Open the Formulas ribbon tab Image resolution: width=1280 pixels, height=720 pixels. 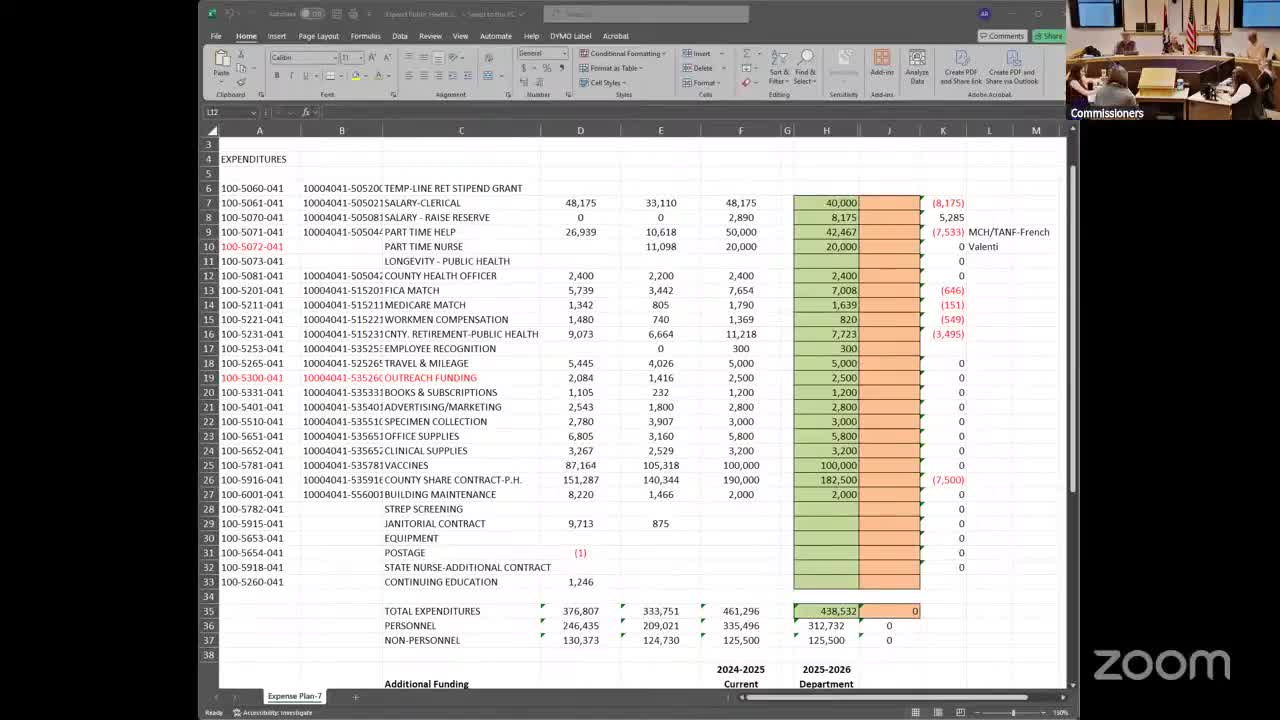tap(365, 36)
